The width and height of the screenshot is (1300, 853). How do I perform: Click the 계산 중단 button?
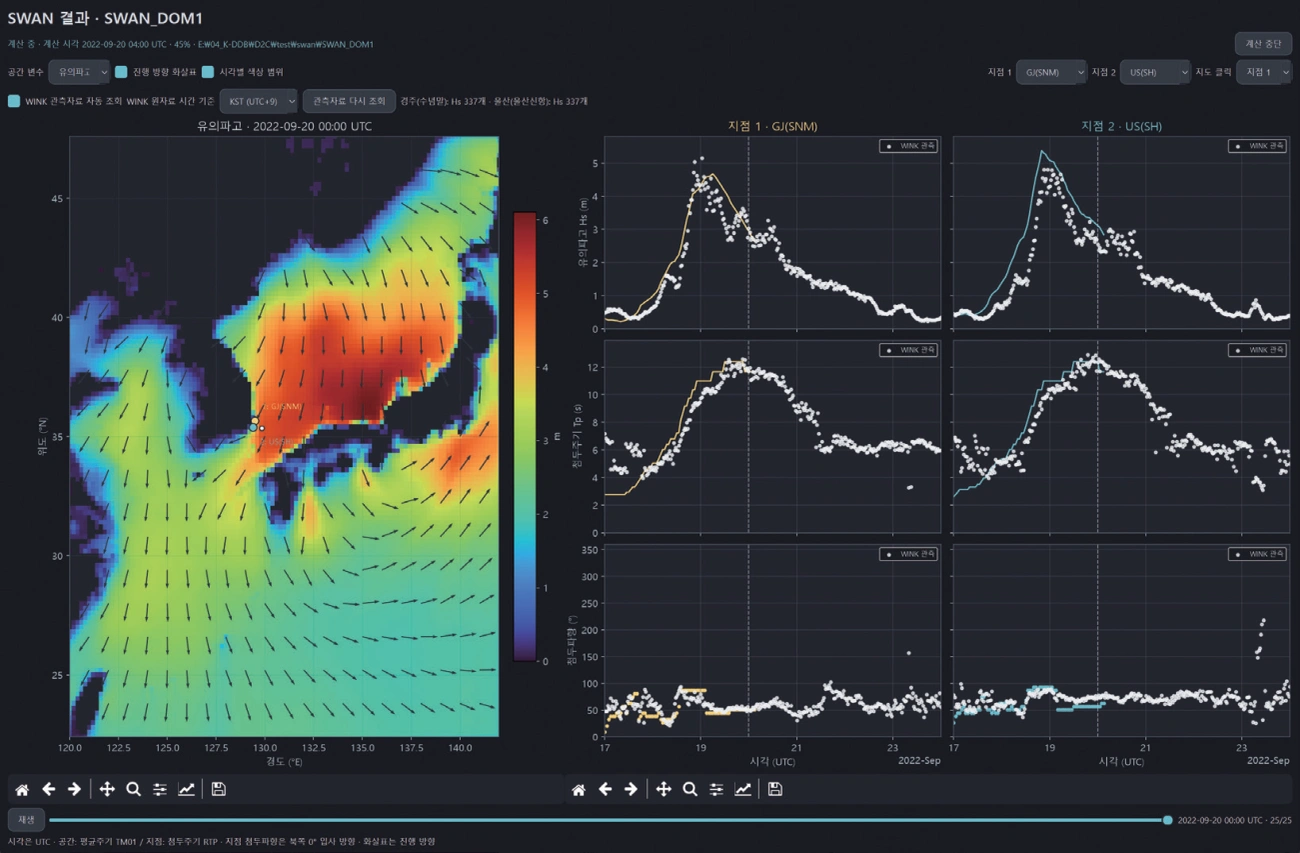tap(1263, 44)
